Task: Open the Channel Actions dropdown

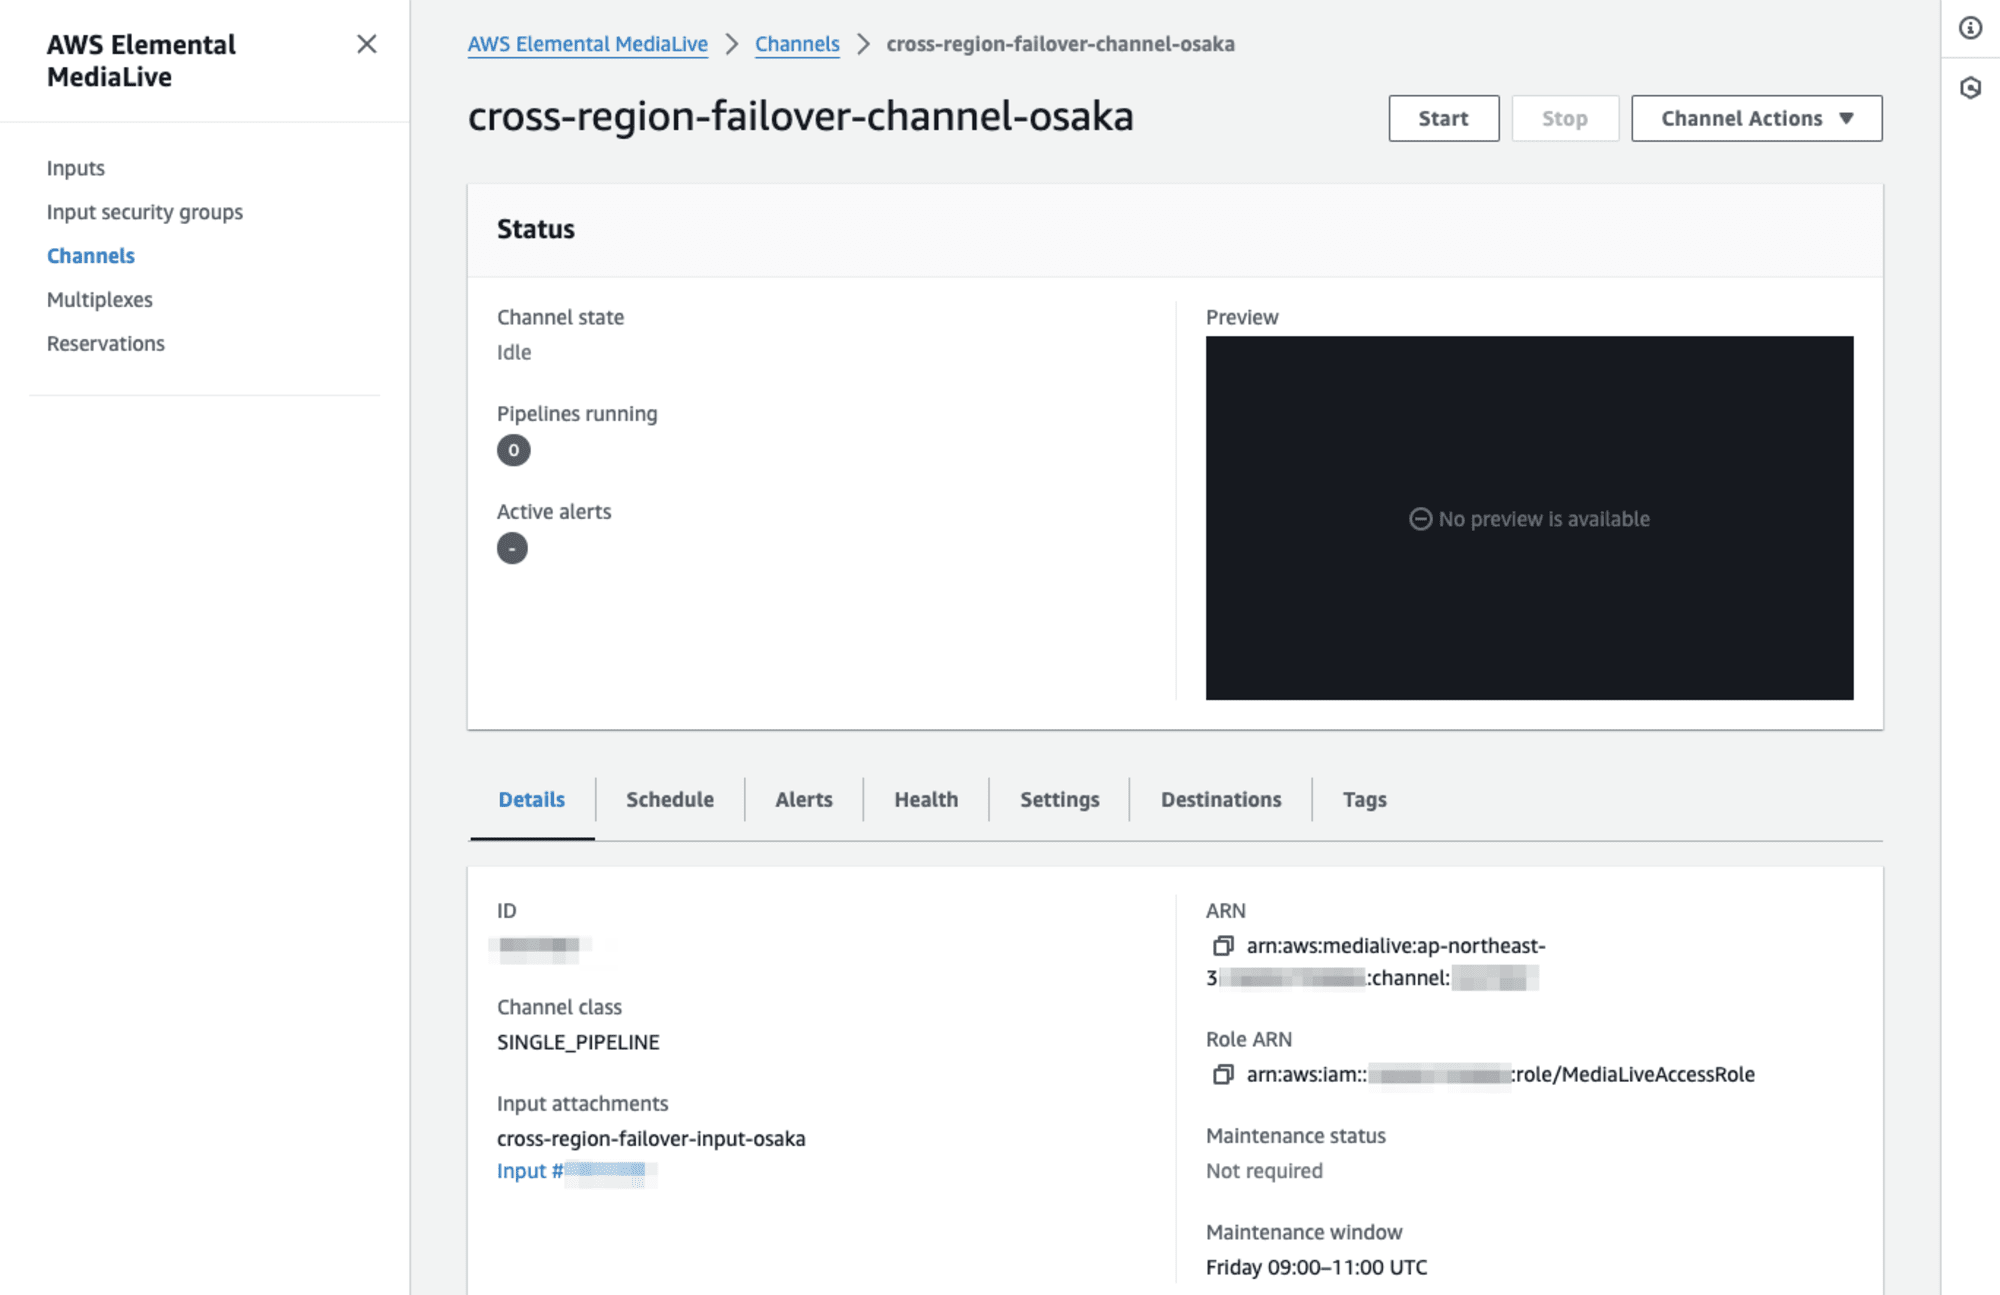Action: 1756,118
